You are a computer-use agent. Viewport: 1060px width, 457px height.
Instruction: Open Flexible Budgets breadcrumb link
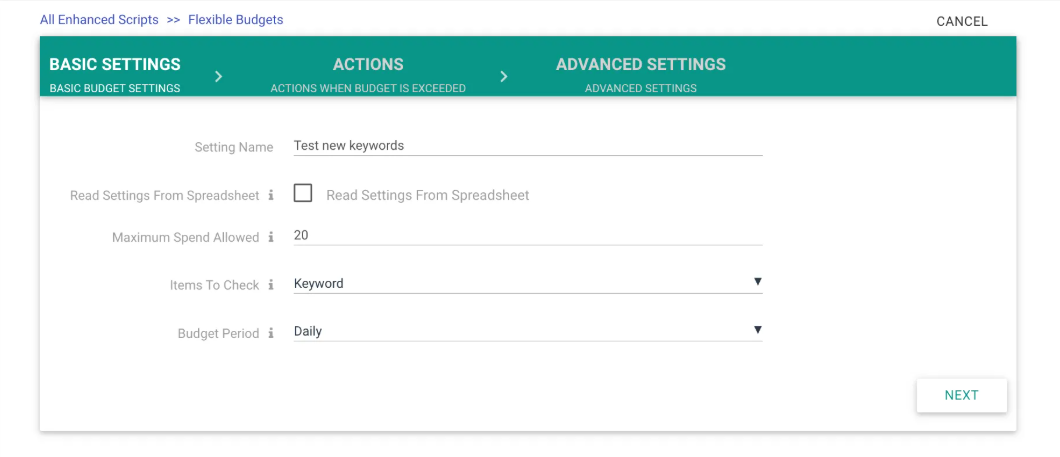235,20
